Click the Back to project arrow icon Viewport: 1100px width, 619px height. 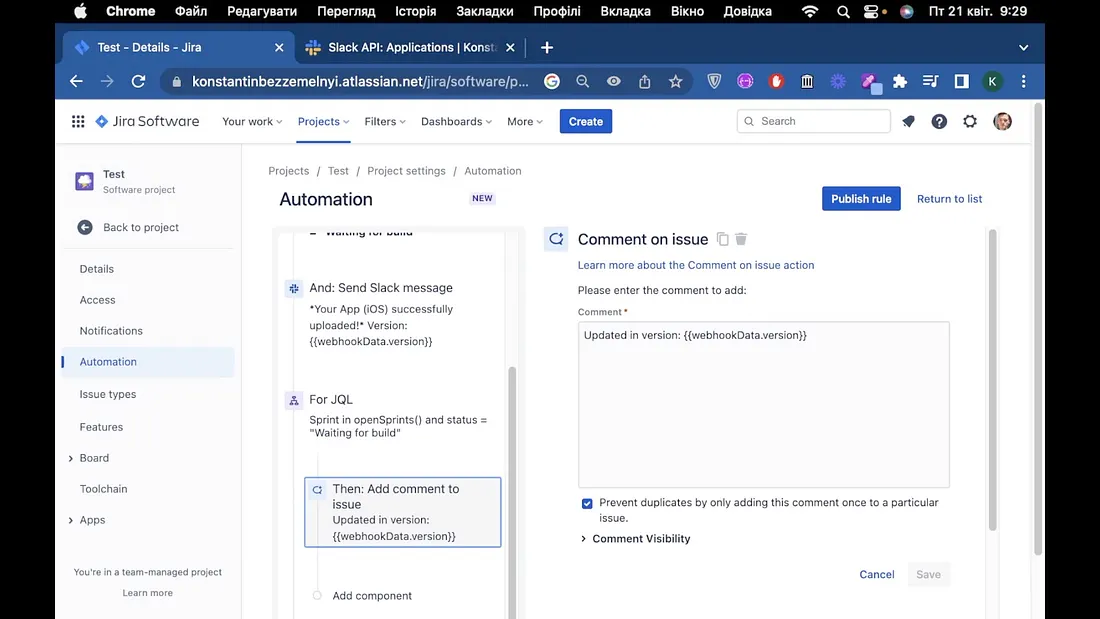click(x=85, y=227)
